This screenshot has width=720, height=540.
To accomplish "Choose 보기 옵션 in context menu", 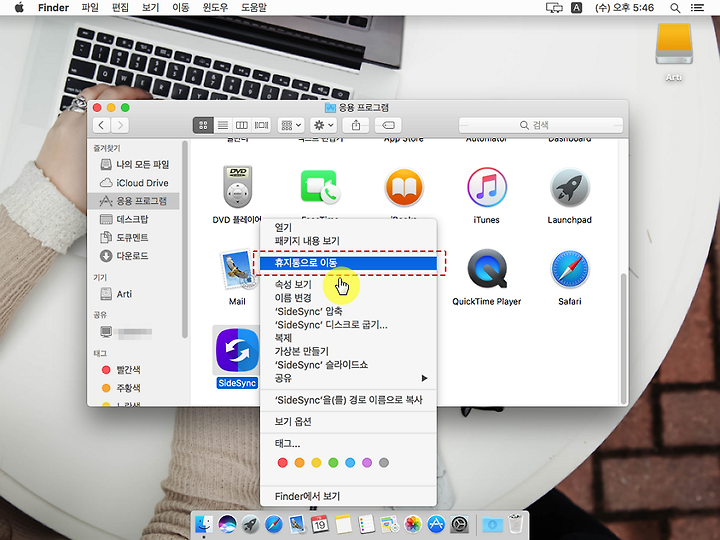I will (x=348, y=422).
